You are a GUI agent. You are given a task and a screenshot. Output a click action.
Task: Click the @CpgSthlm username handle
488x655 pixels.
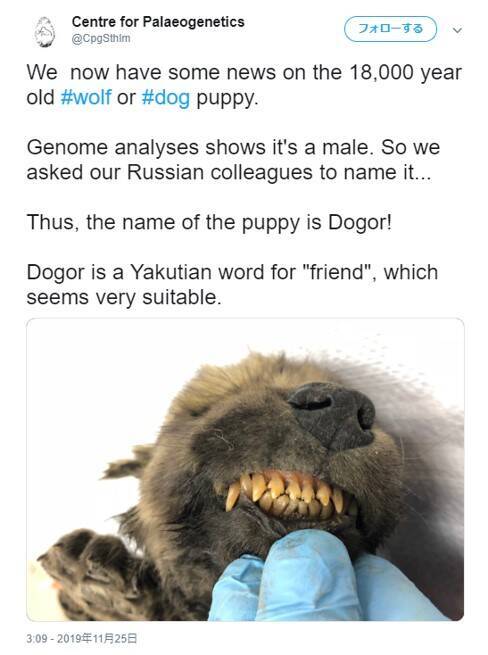(x=101, y=38)
